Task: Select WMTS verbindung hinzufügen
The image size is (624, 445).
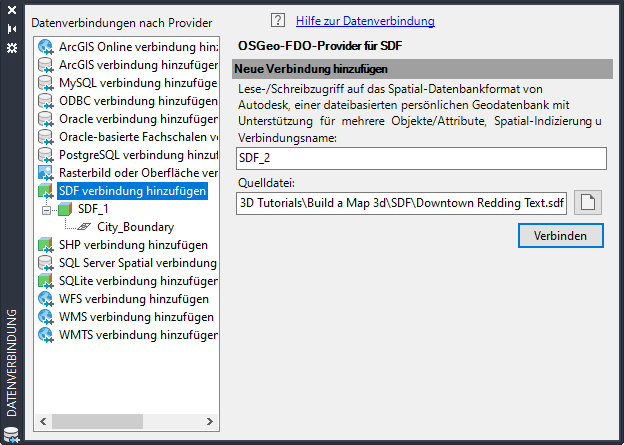Action: [138, 335]
